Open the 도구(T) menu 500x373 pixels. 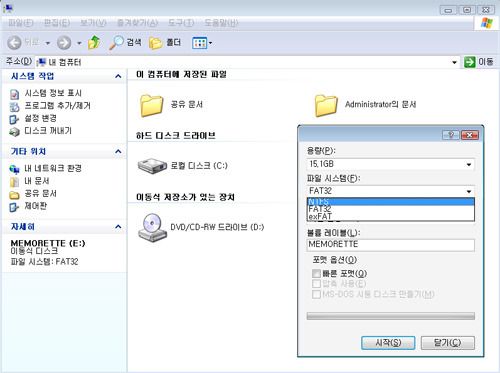click(x=181, y=23)
